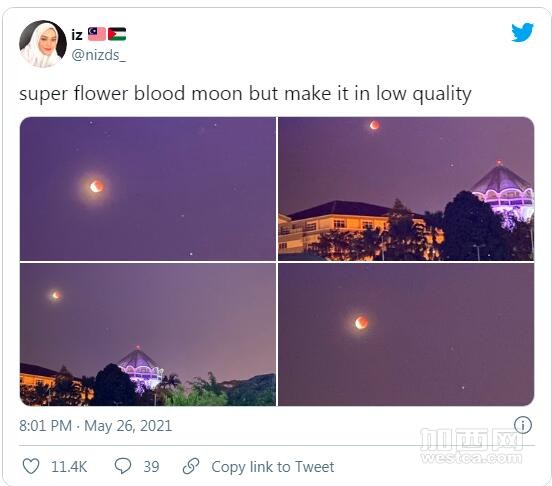Click the tweet text about blood moon
The width and height of the screenshot is (552, 486).
click(245, 94)
